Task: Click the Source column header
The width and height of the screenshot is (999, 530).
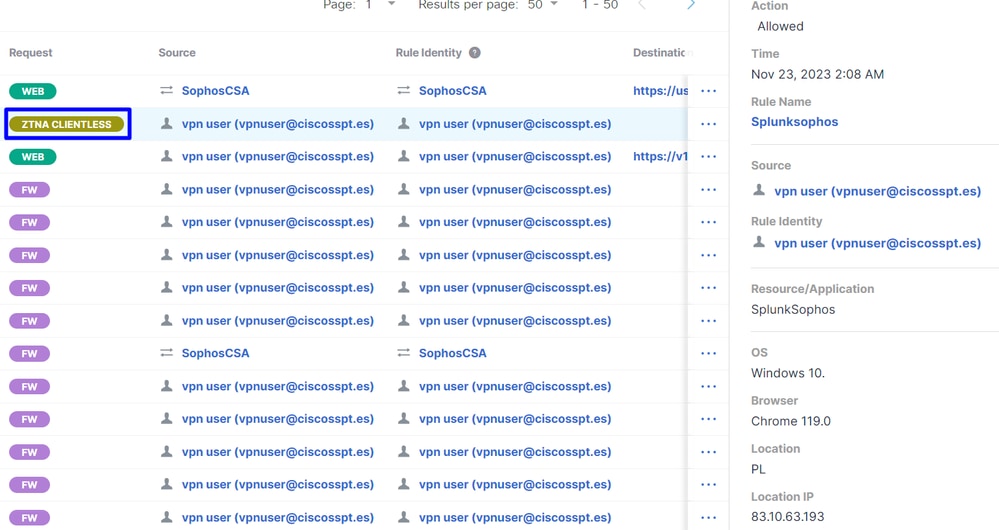Action: pos(177,53)
